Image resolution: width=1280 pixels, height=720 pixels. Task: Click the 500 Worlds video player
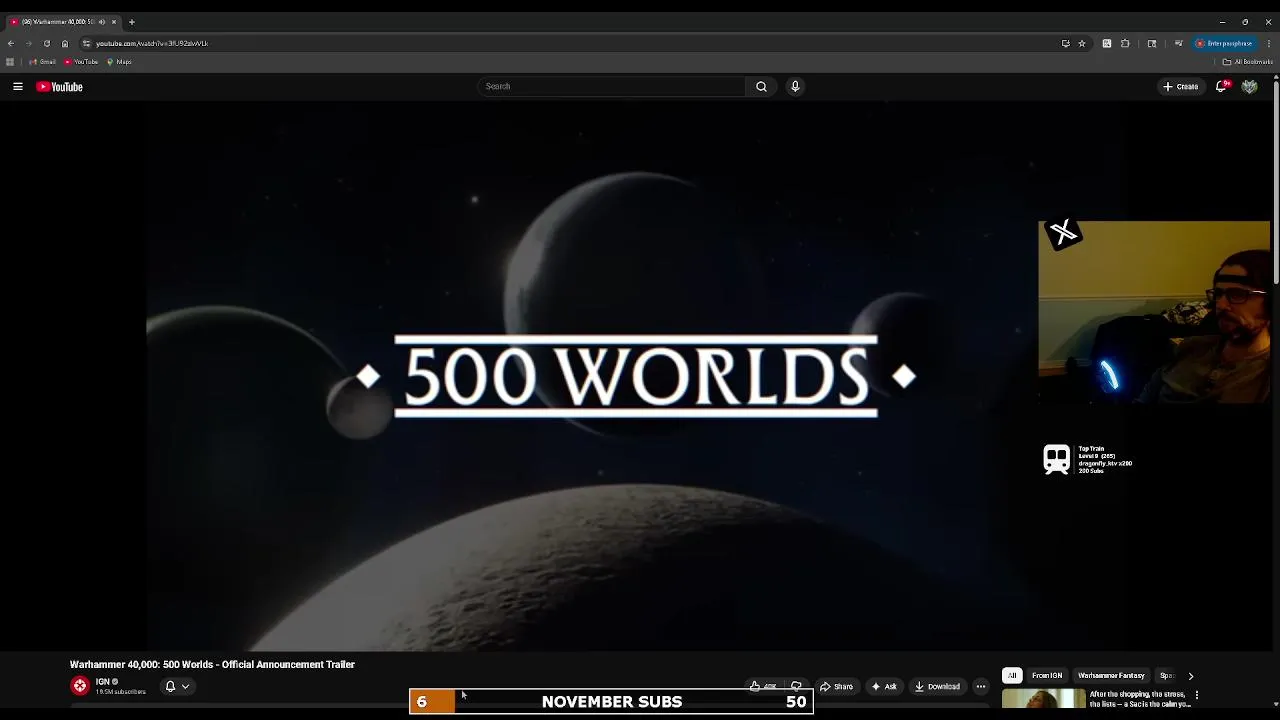635,377
